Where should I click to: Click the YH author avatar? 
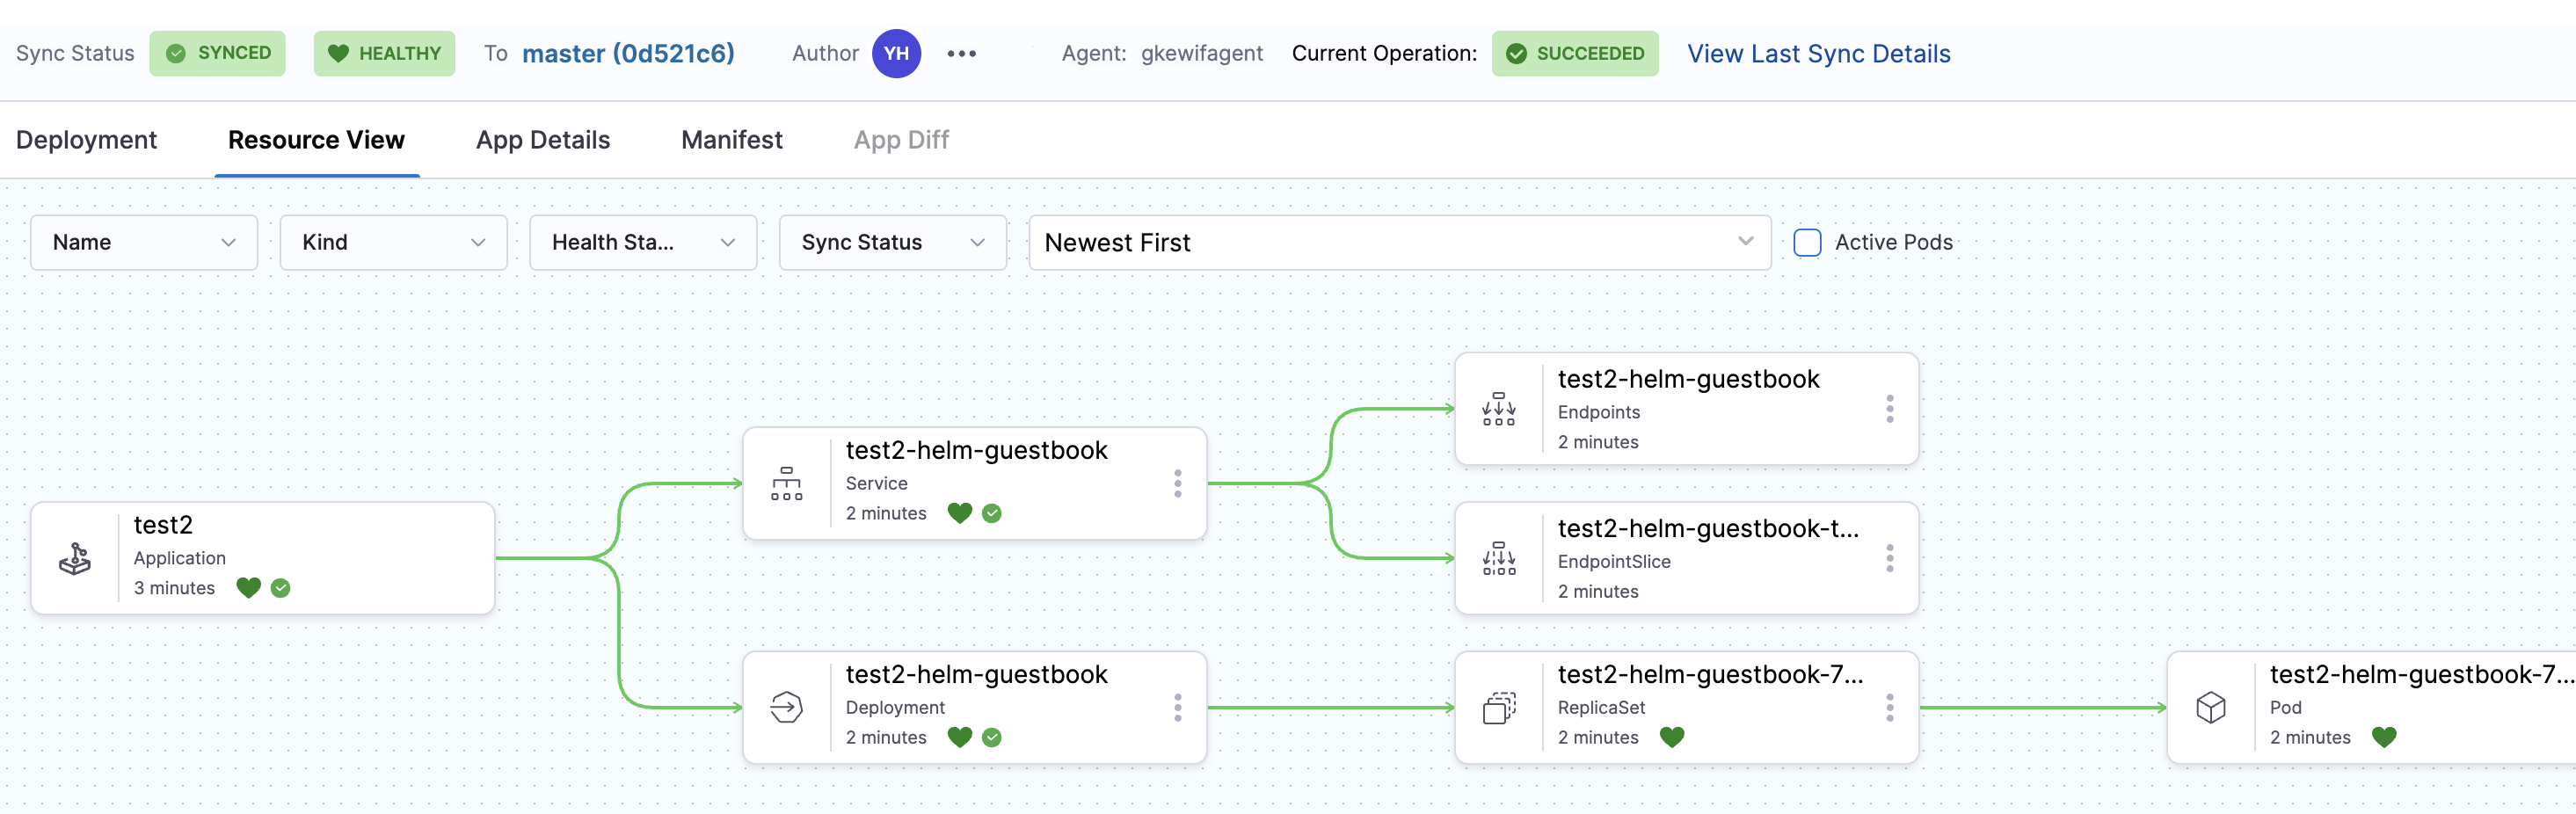tap(896, 54)
